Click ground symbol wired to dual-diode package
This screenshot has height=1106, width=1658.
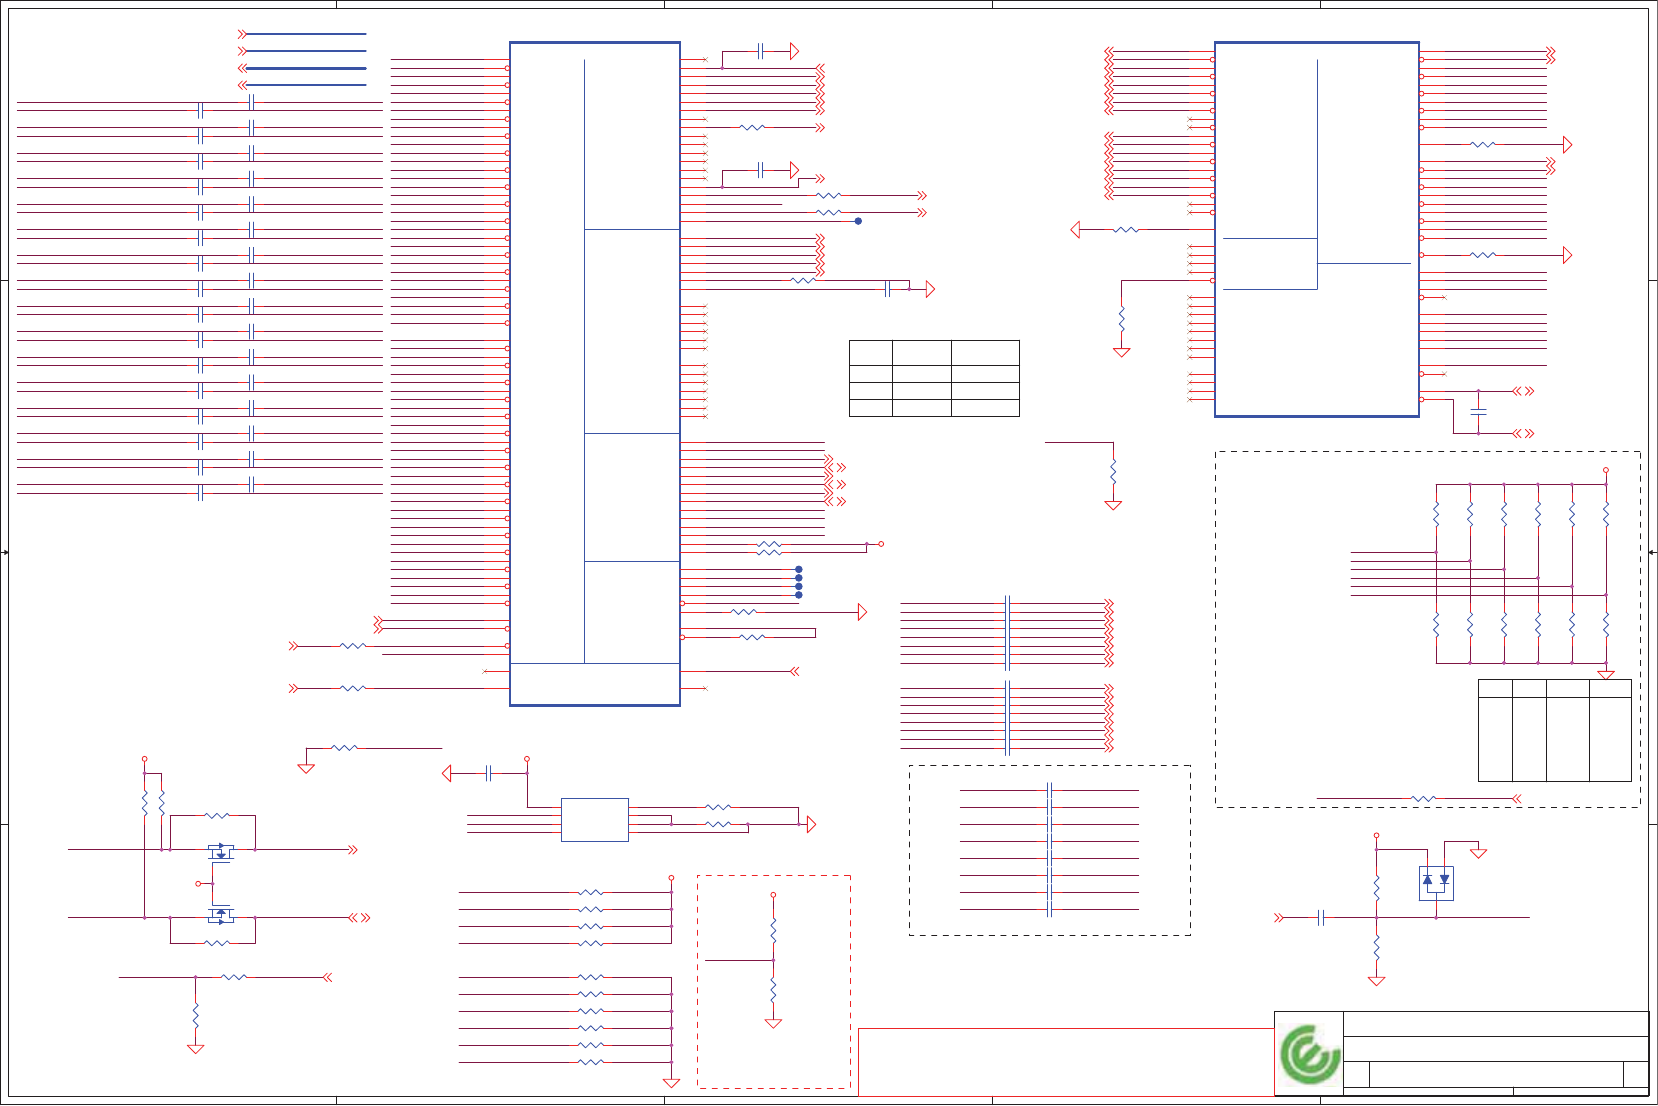[x=1478, y=853]
